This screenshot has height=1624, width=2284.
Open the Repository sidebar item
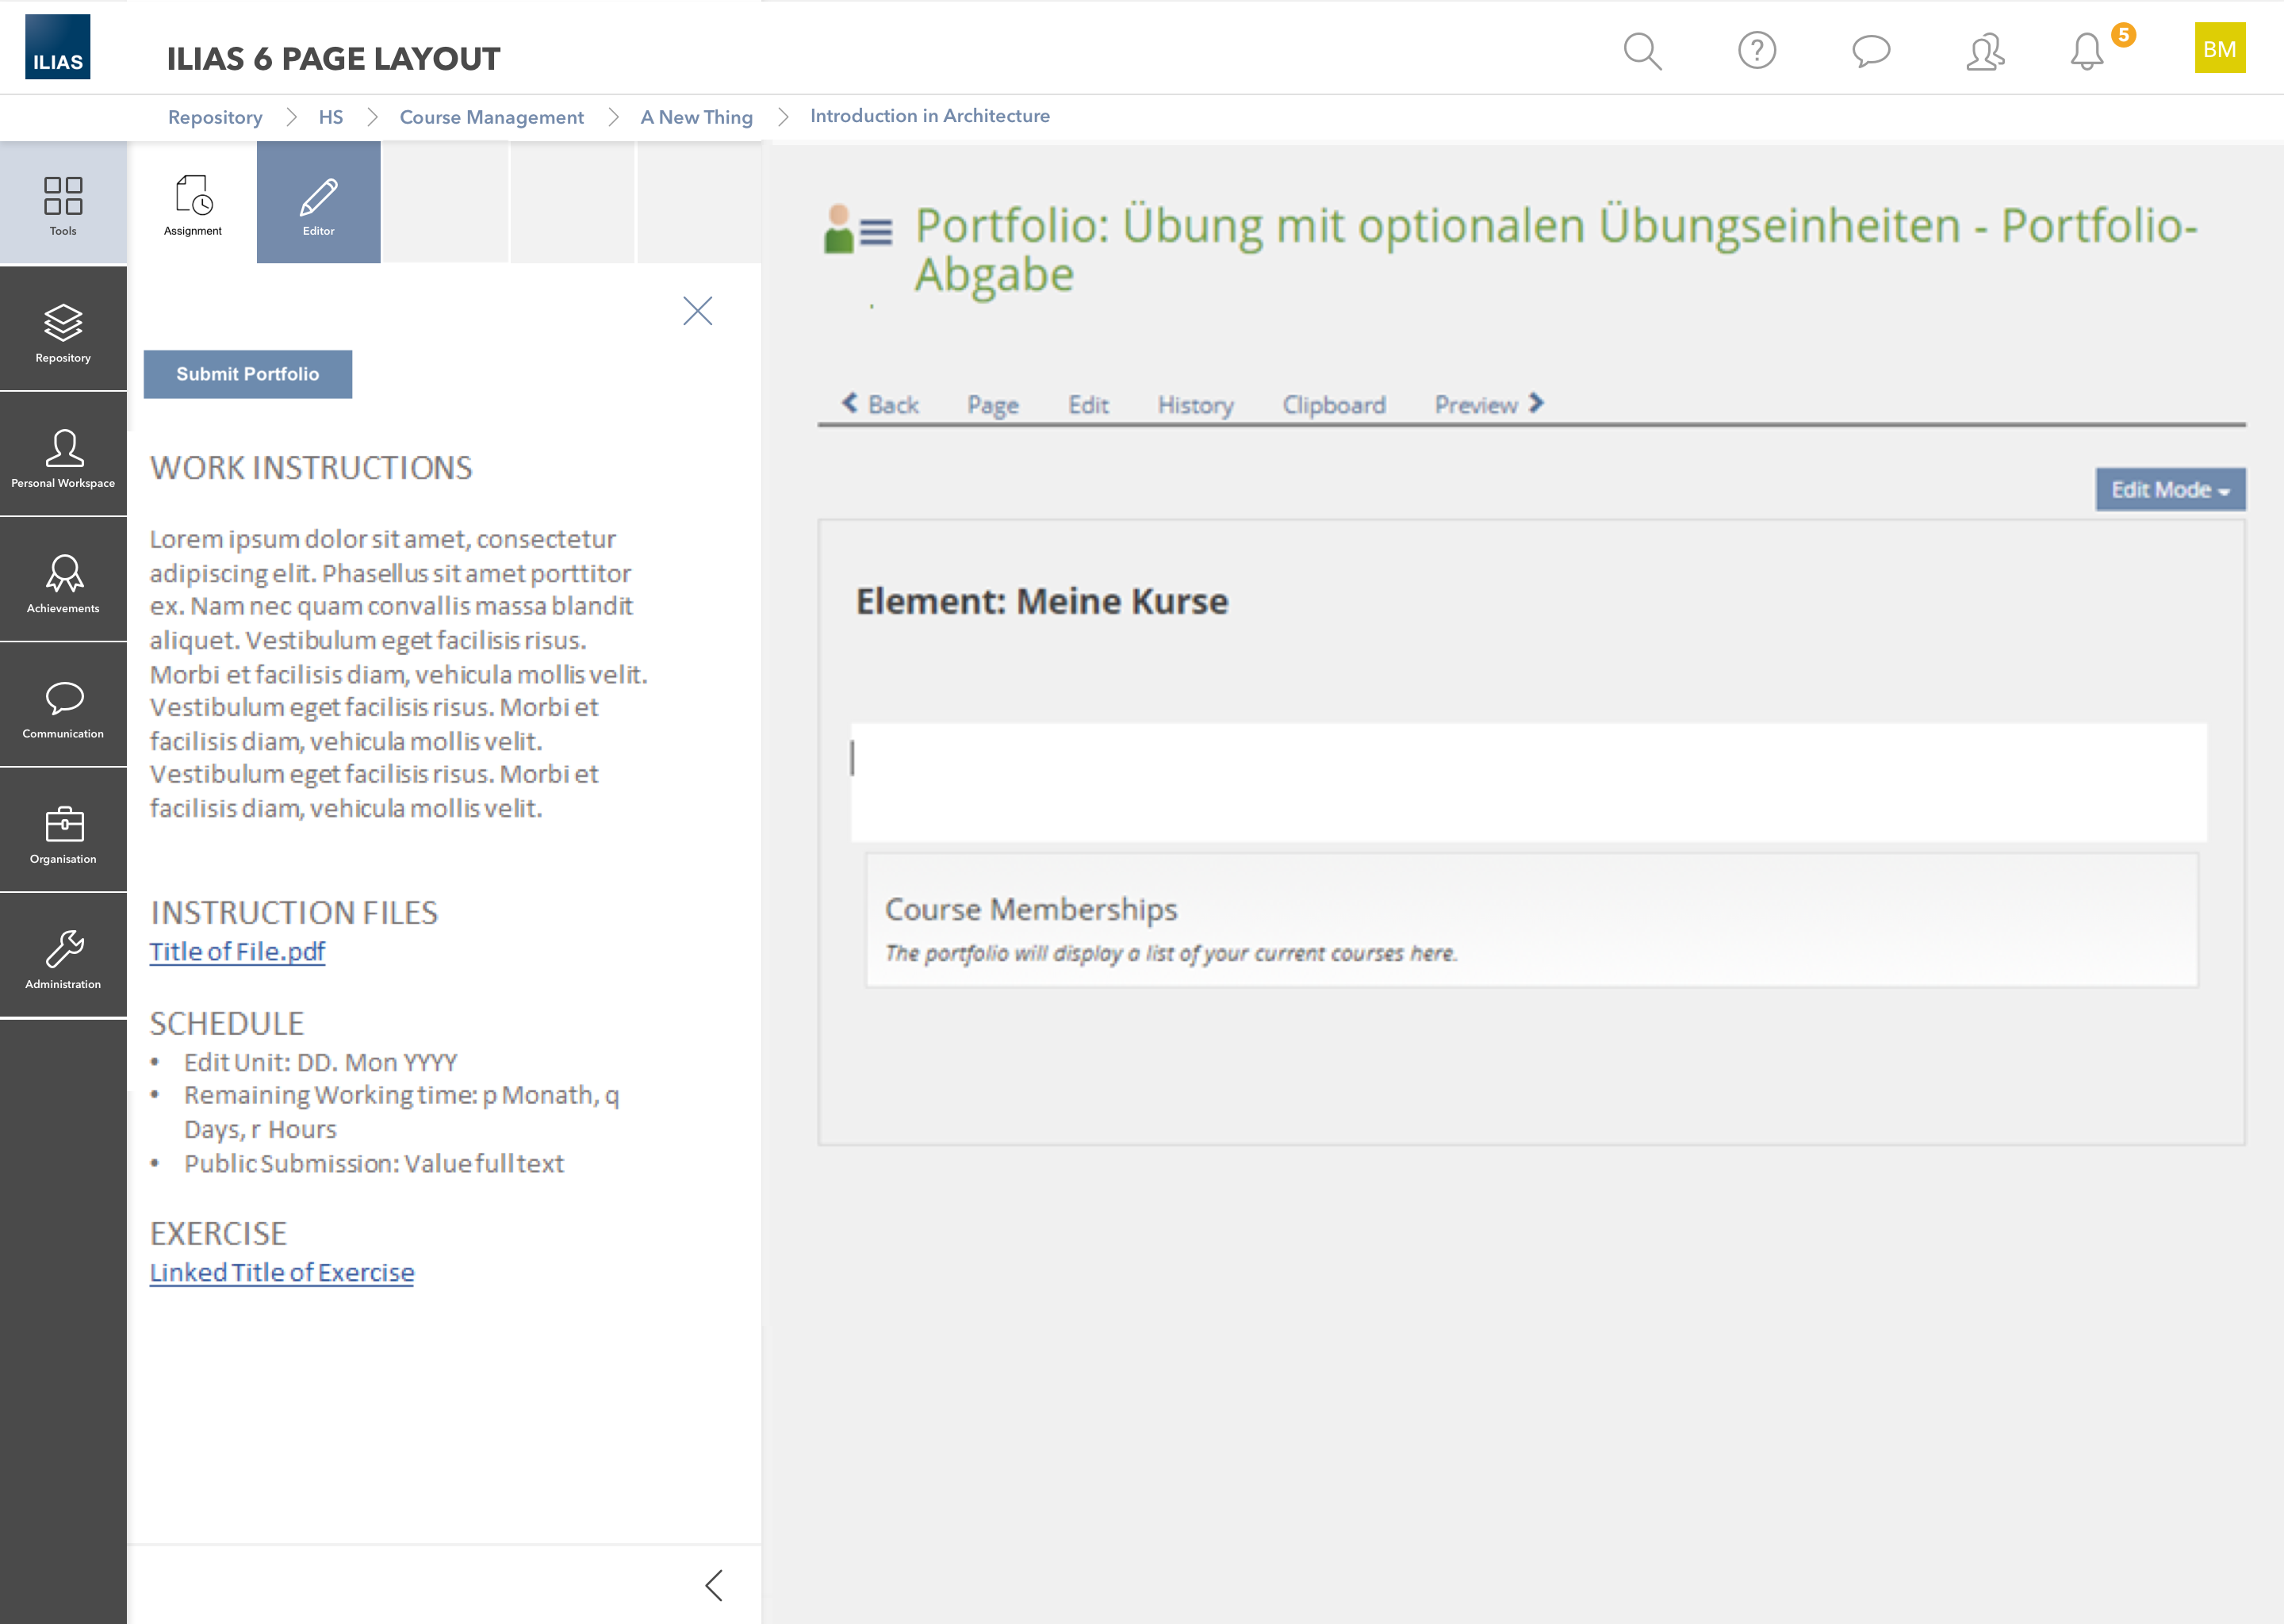tap(63, 330)
